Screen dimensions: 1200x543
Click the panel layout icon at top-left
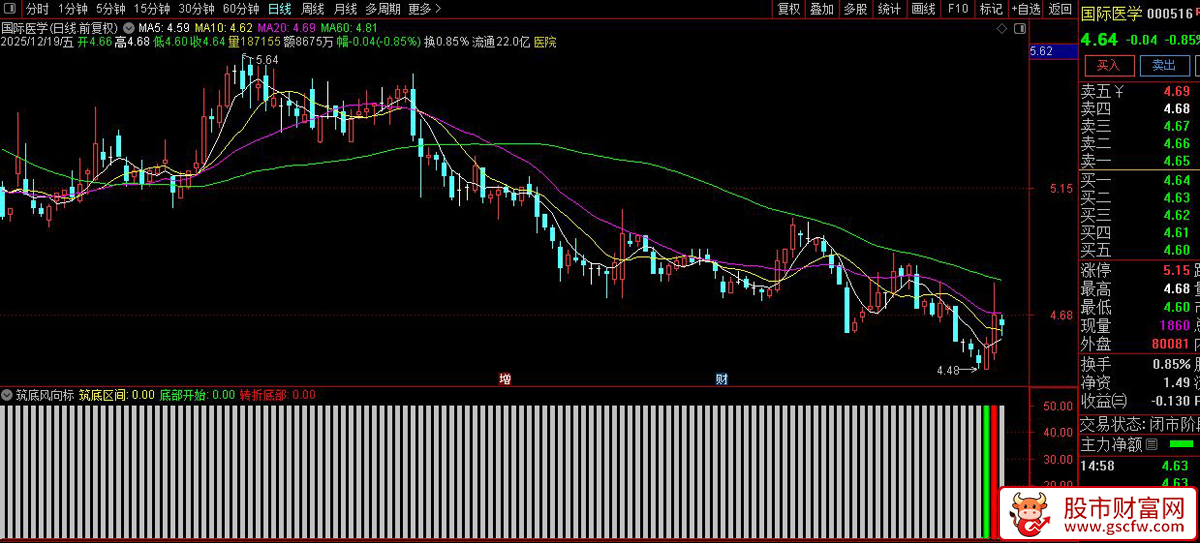click(x=11, y=9)
